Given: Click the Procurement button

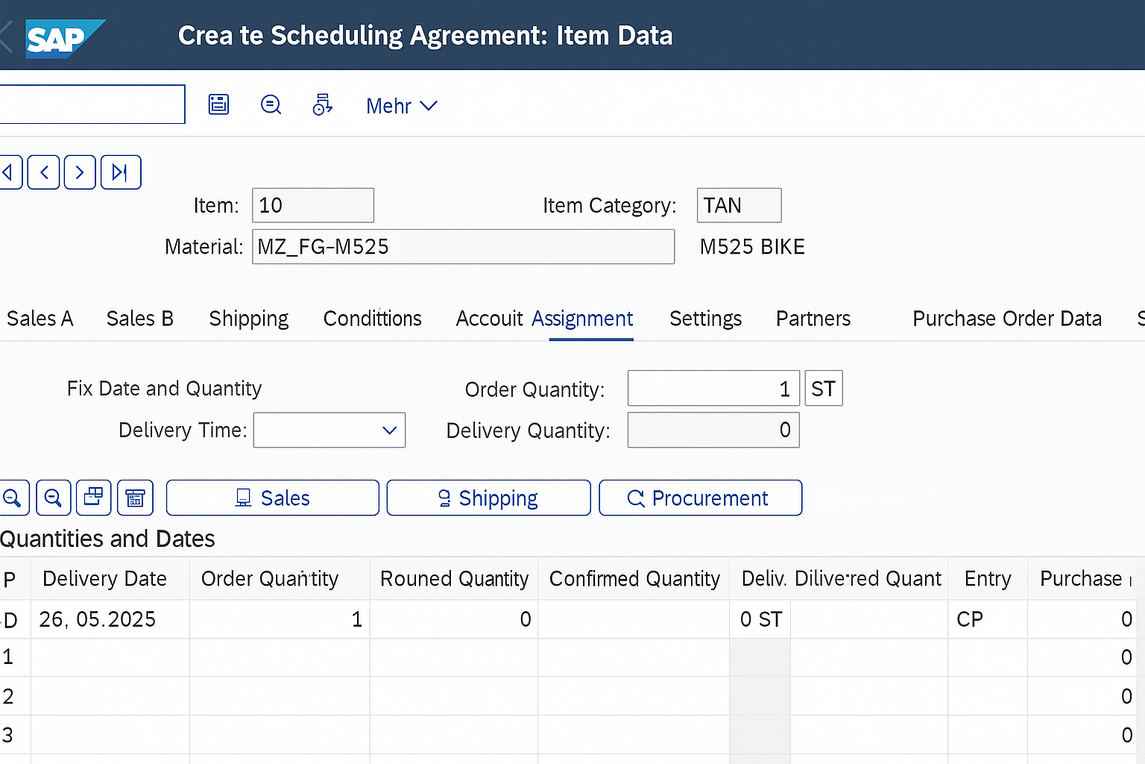Looking at the screenshot, I should (700, 498).
